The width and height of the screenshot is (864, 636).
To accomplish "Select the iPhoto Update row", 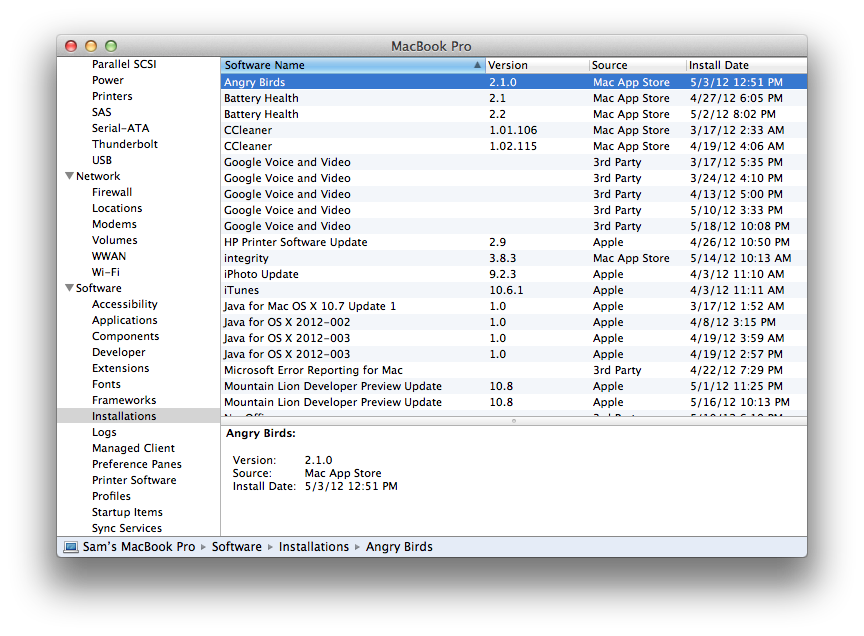I will 514,273.
